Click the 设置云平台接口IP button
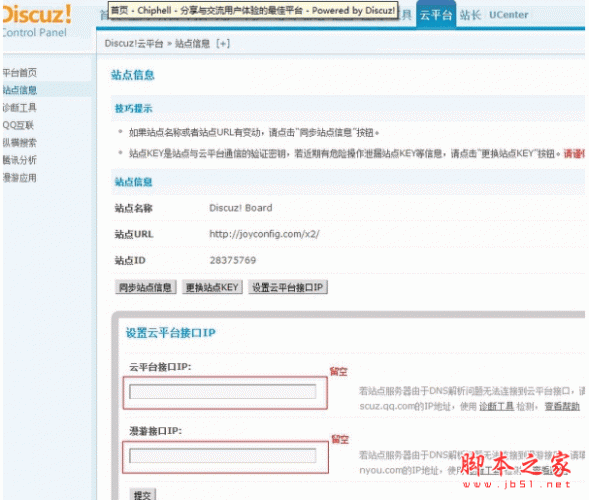This screenshot has height=500, width=589. (288, 287)
